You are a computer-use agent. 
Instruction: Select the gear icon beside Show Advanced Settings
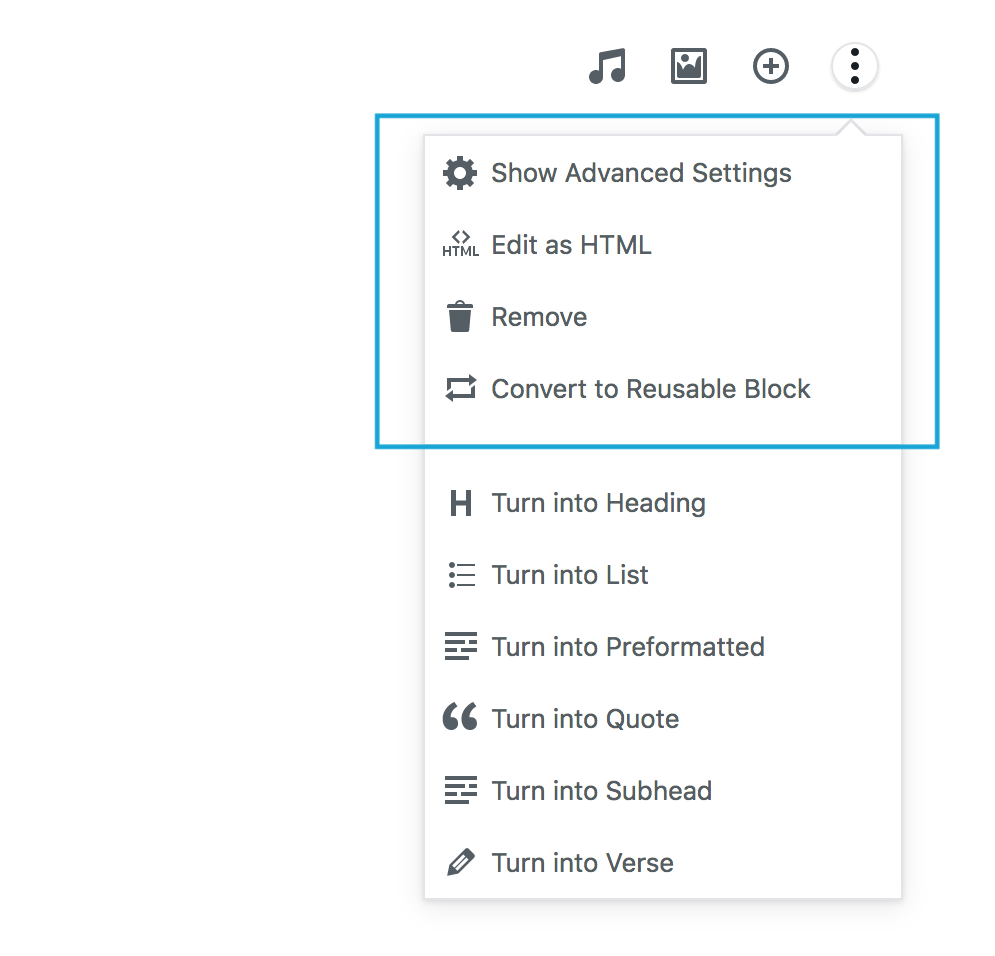pos(459,172)
